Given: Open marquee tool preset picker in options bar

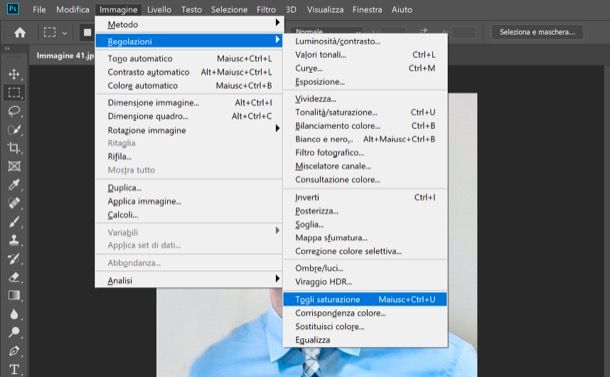Looking at the screenshot, I should click(55, 33).
